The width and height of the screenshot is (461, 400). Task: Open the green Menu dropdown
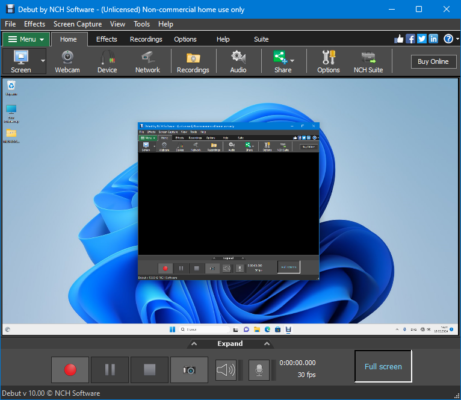click(26, 39)
